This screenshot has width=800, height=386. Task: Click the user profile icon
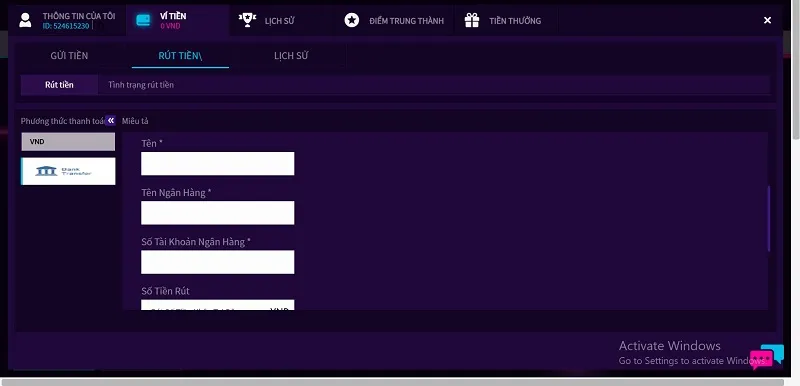point(25,20)
